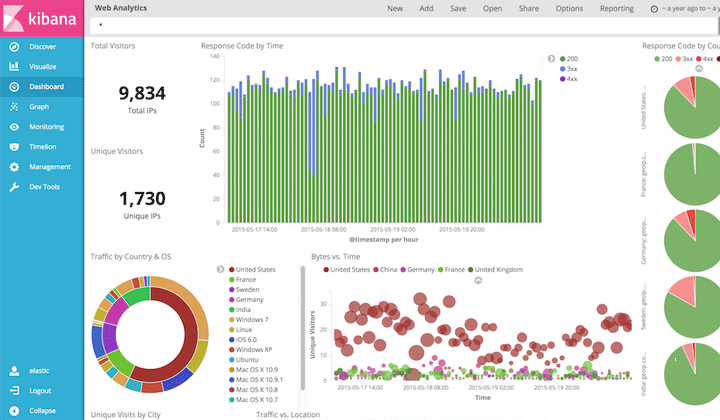Toggle Germany in Bytes vs. Time legend
The height and width of the screenshot is (420, 720).
click(417, 269)
